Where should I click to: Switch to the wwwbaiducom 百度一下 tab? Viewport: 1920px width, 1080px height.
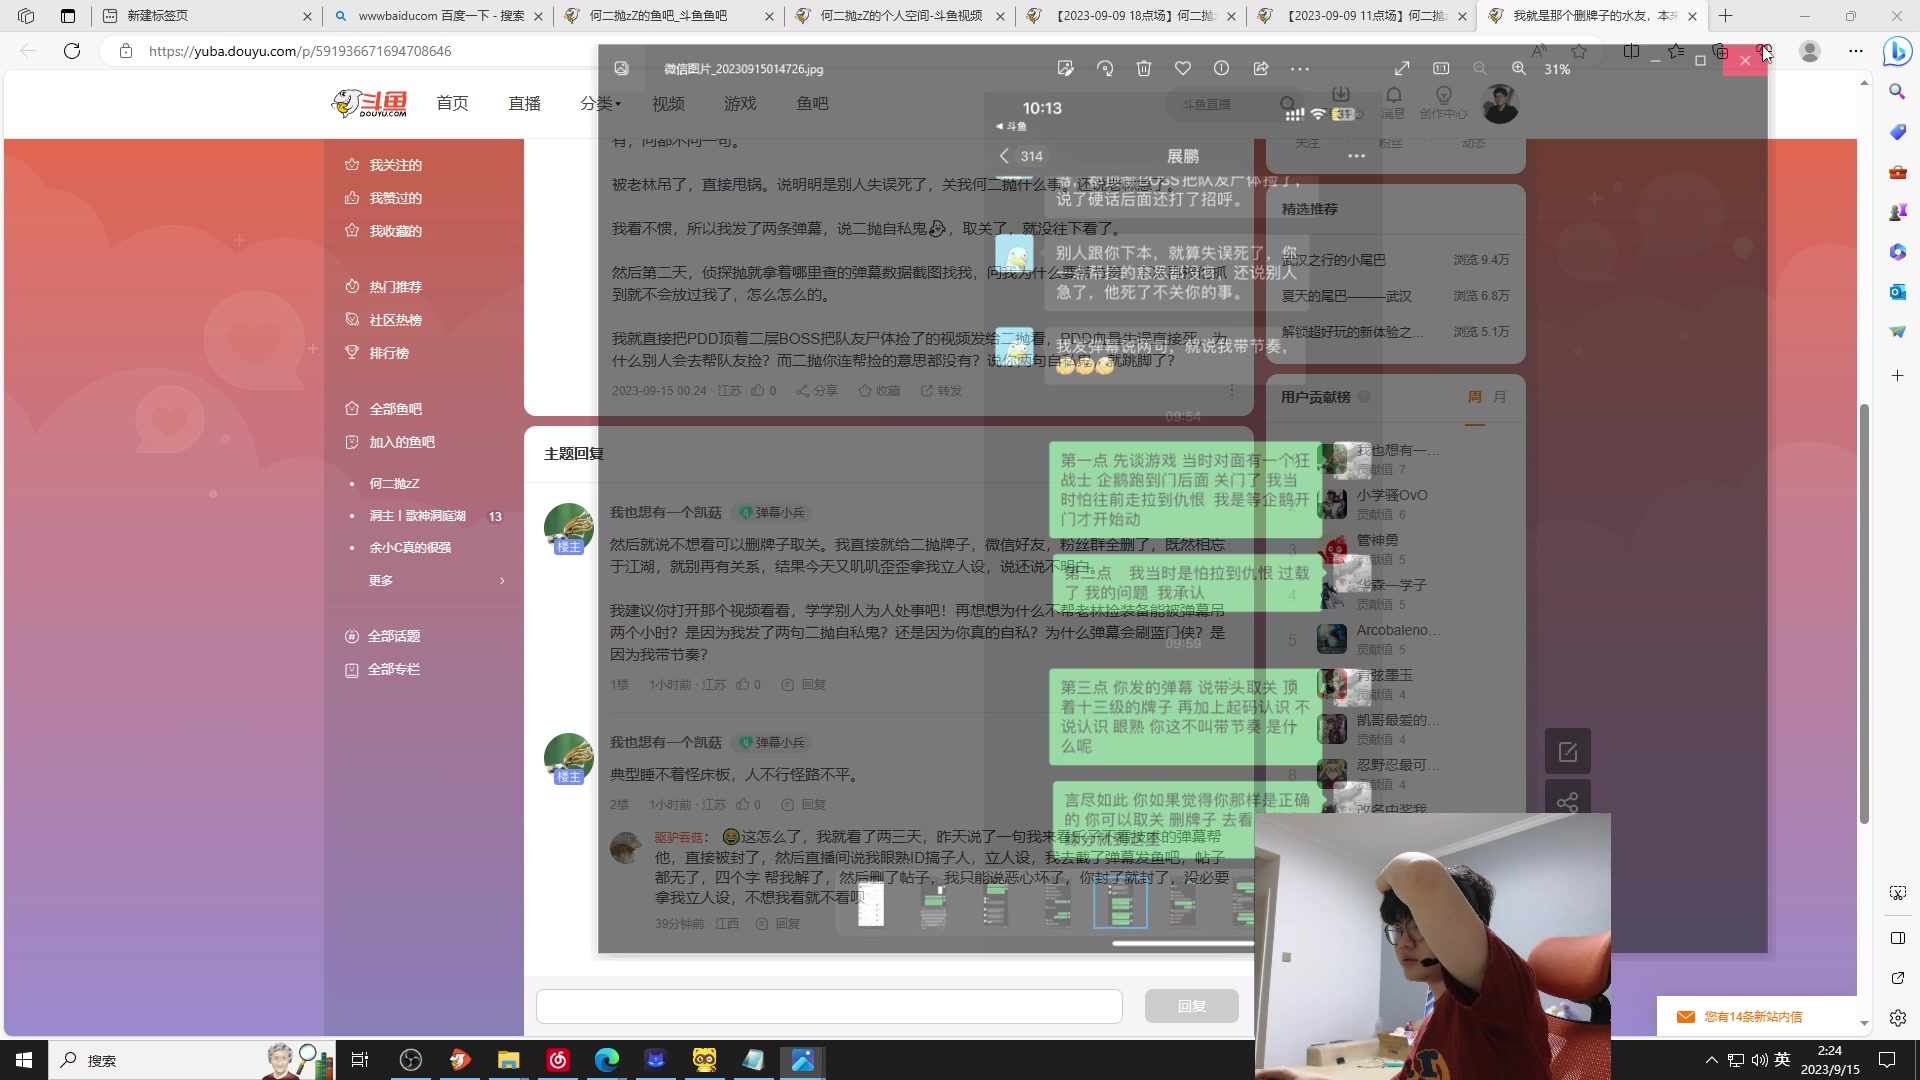[x=438, y=16]
